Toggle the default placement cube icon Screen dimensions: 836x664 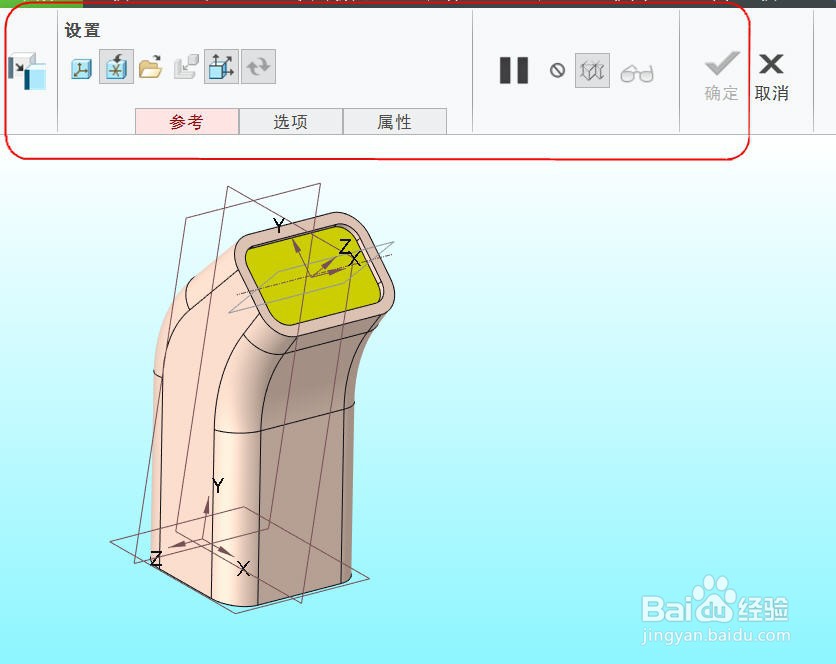(116, 67)
